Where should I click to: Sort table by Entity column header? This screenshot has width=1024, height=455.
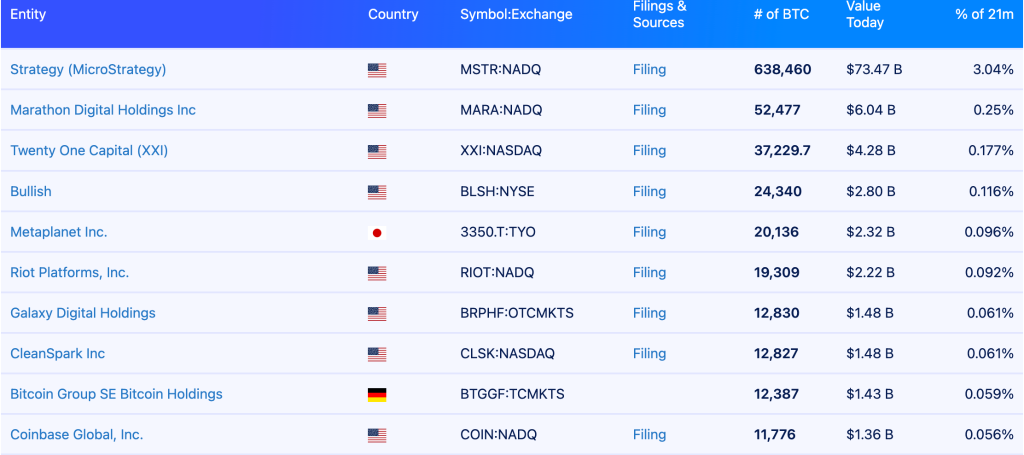point(28,15)
